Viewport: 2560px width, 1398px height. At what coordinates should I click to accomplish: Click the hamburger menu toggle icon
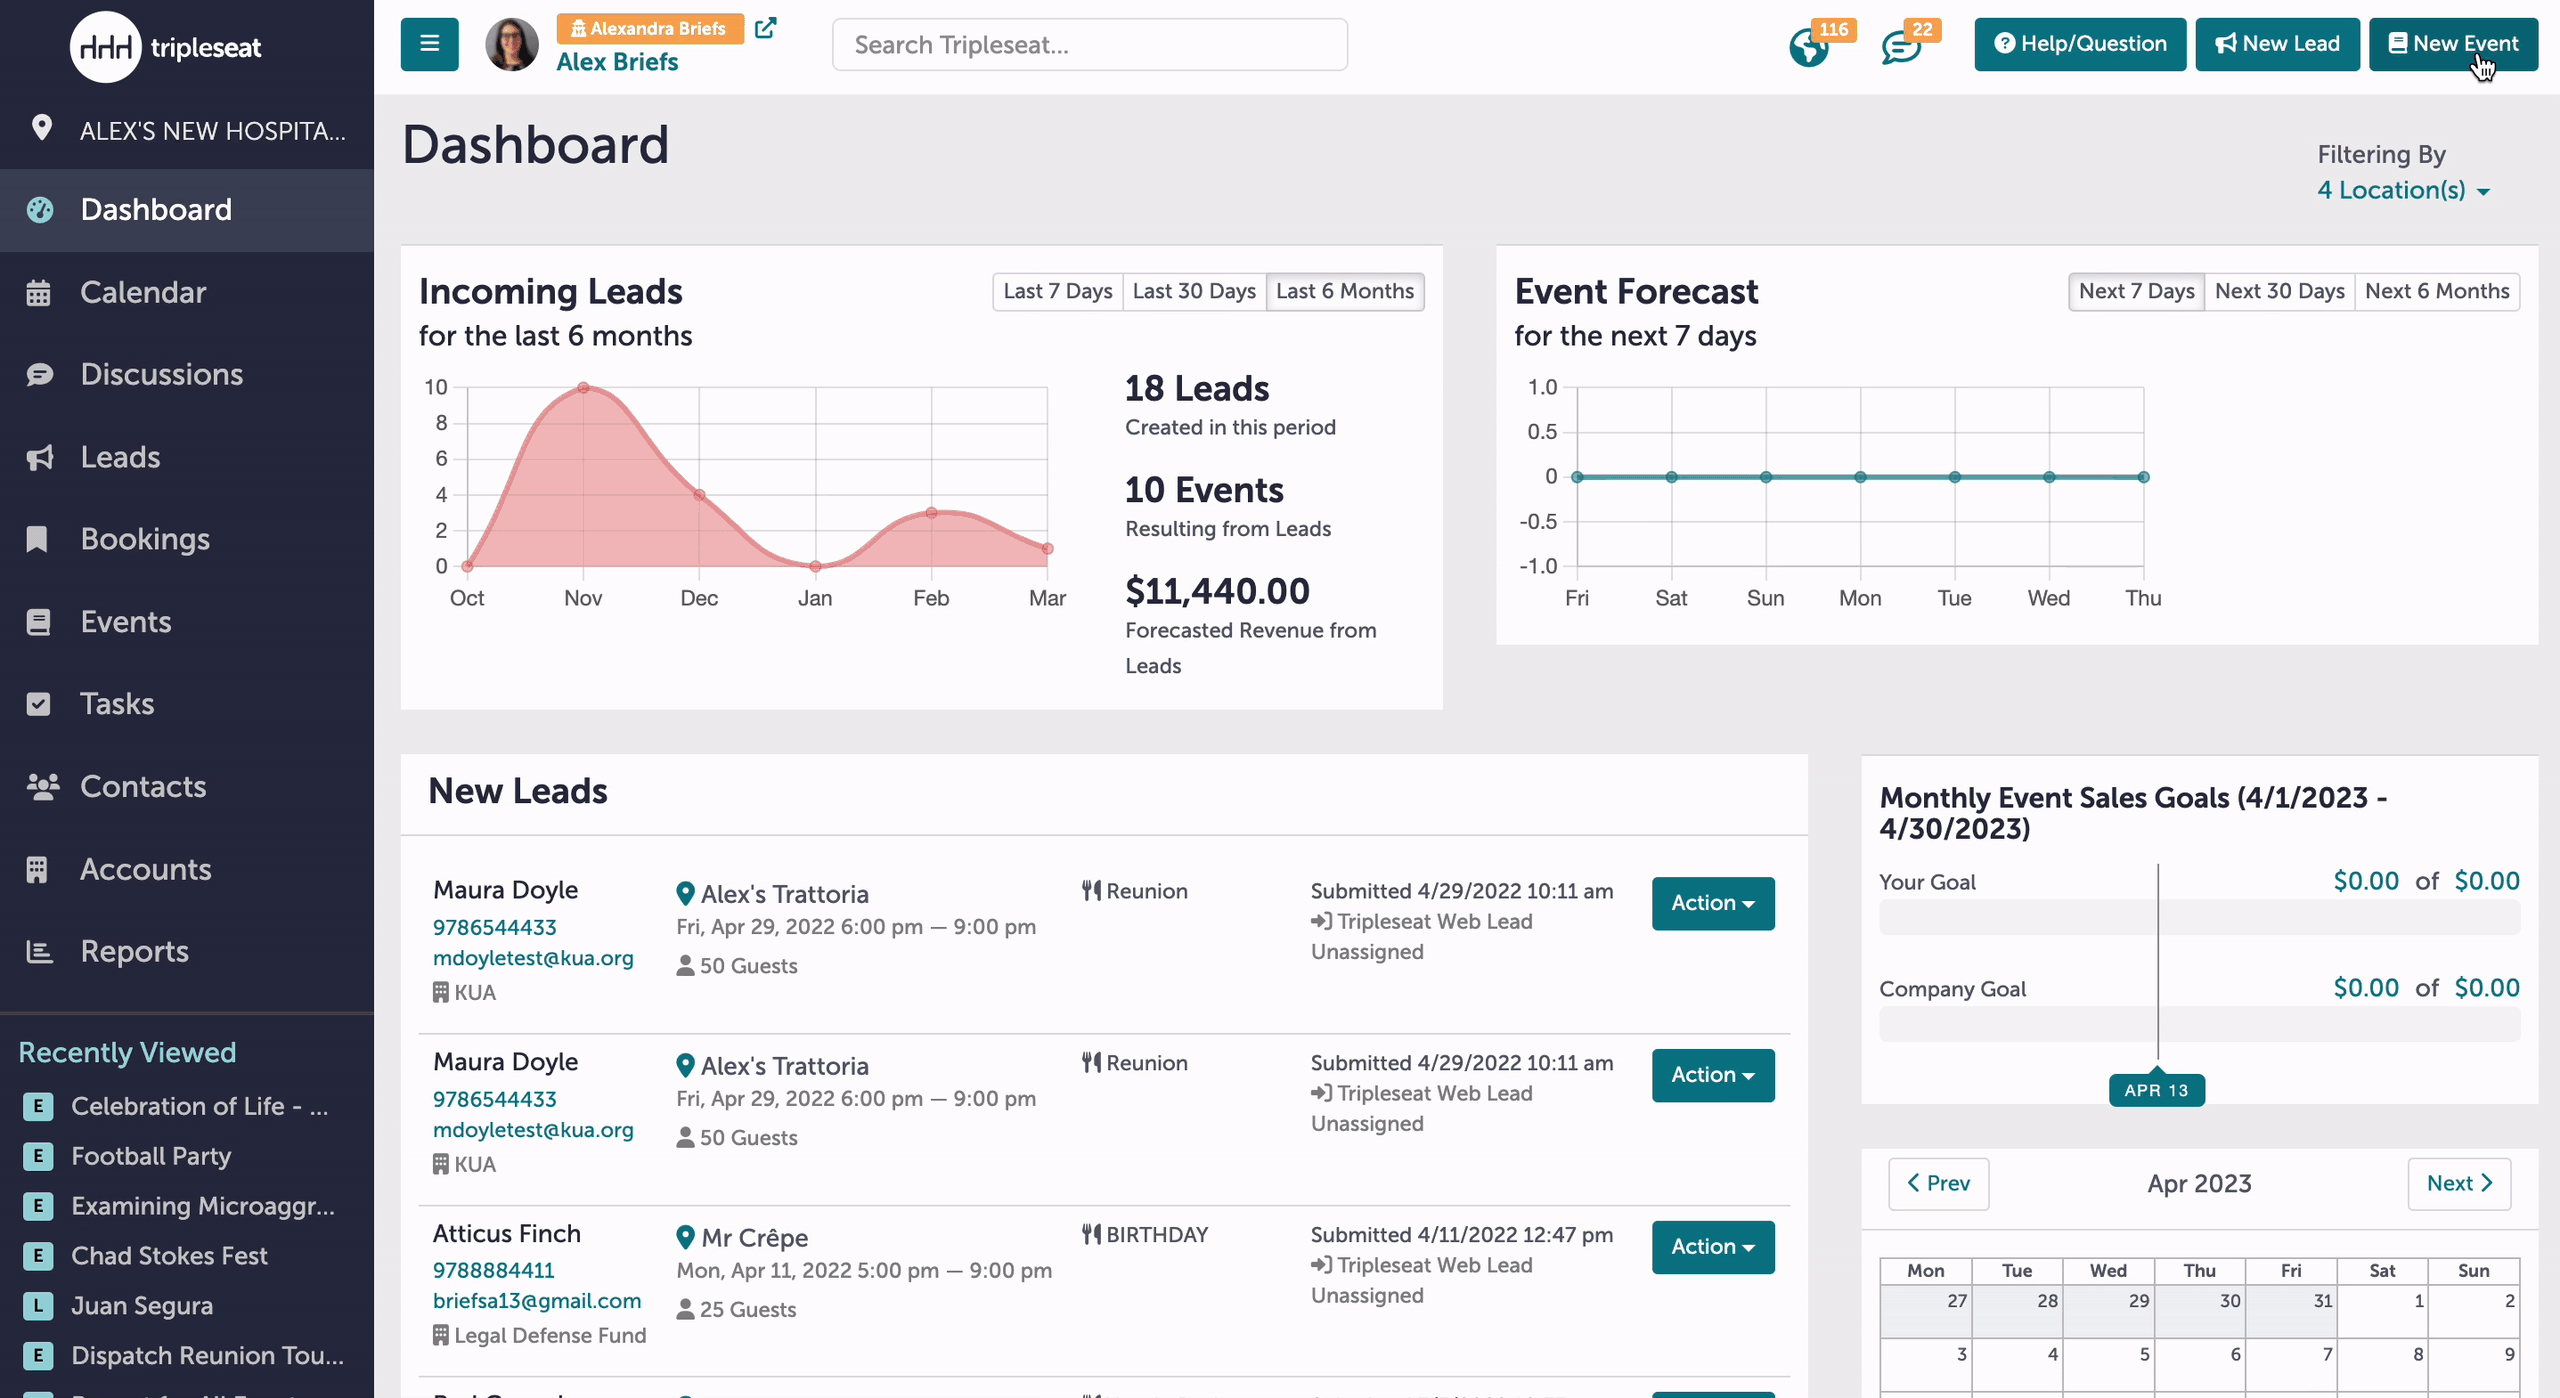[x=429, y=44]
